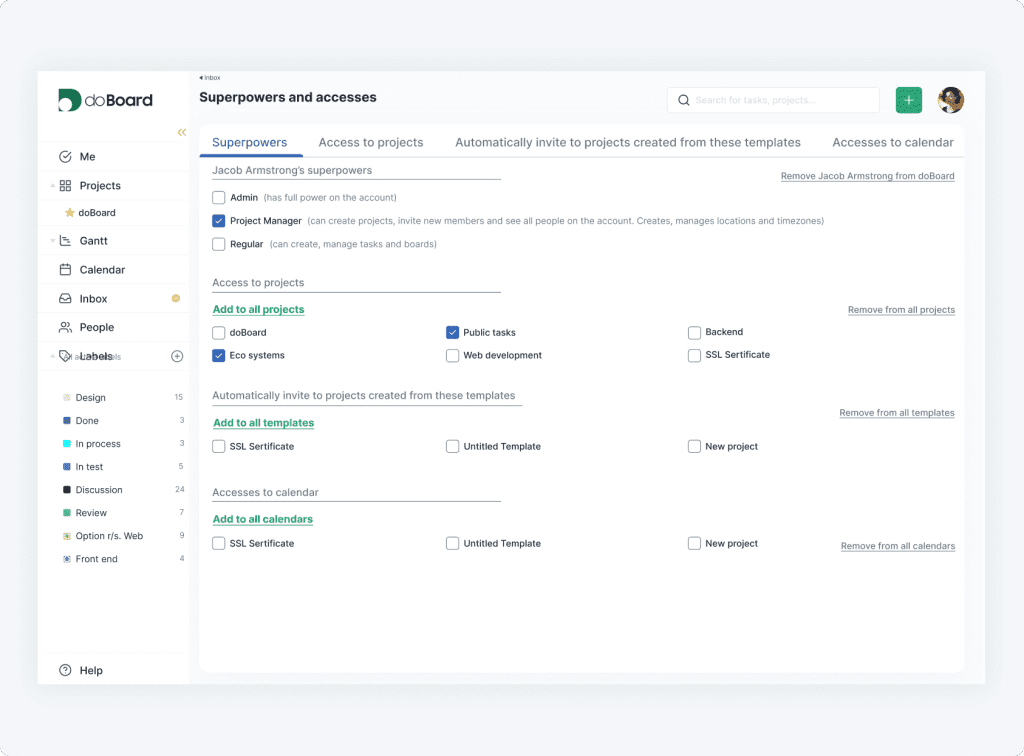
Task: Open the Access to projects tab
Action: tap(371, 142)
